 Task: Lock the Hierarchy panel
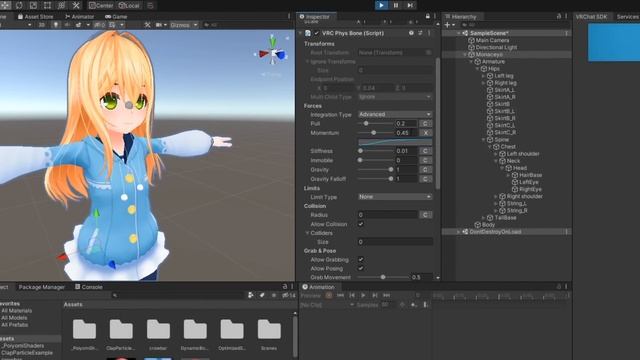(559, 16)
